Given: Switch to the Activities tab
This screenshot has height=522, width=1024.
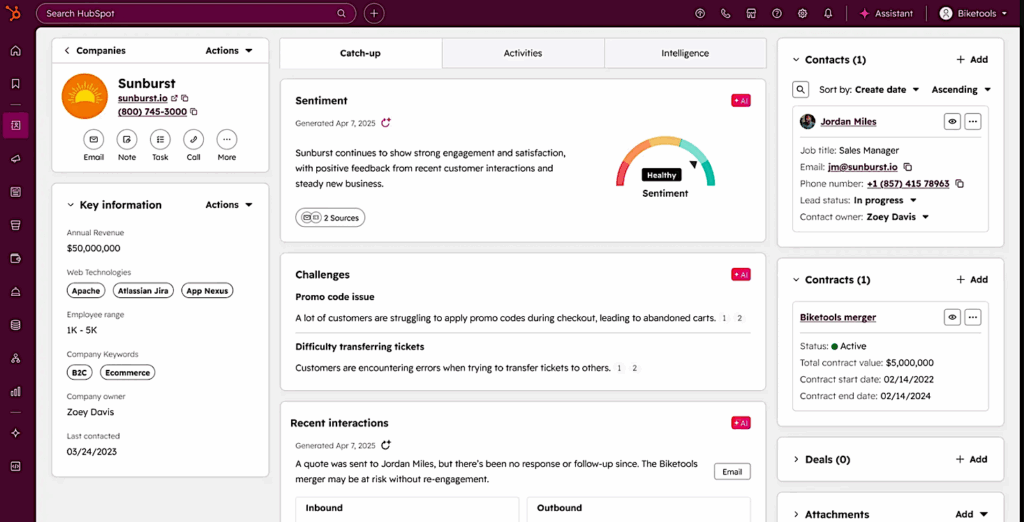Looking at the screenshot, I should click(523, 54).
